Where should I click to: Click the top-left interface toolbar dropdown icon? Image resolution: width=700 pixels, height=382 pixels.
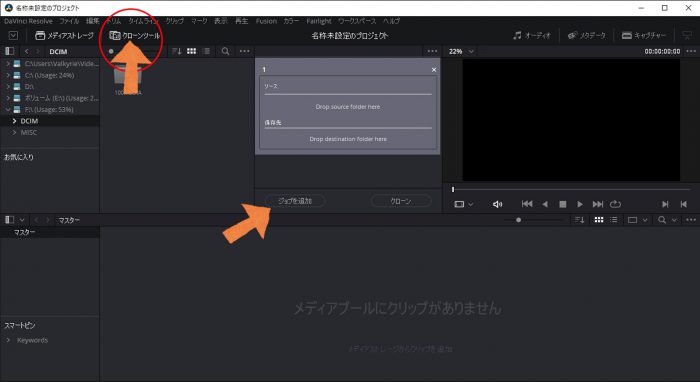[13, 35]
